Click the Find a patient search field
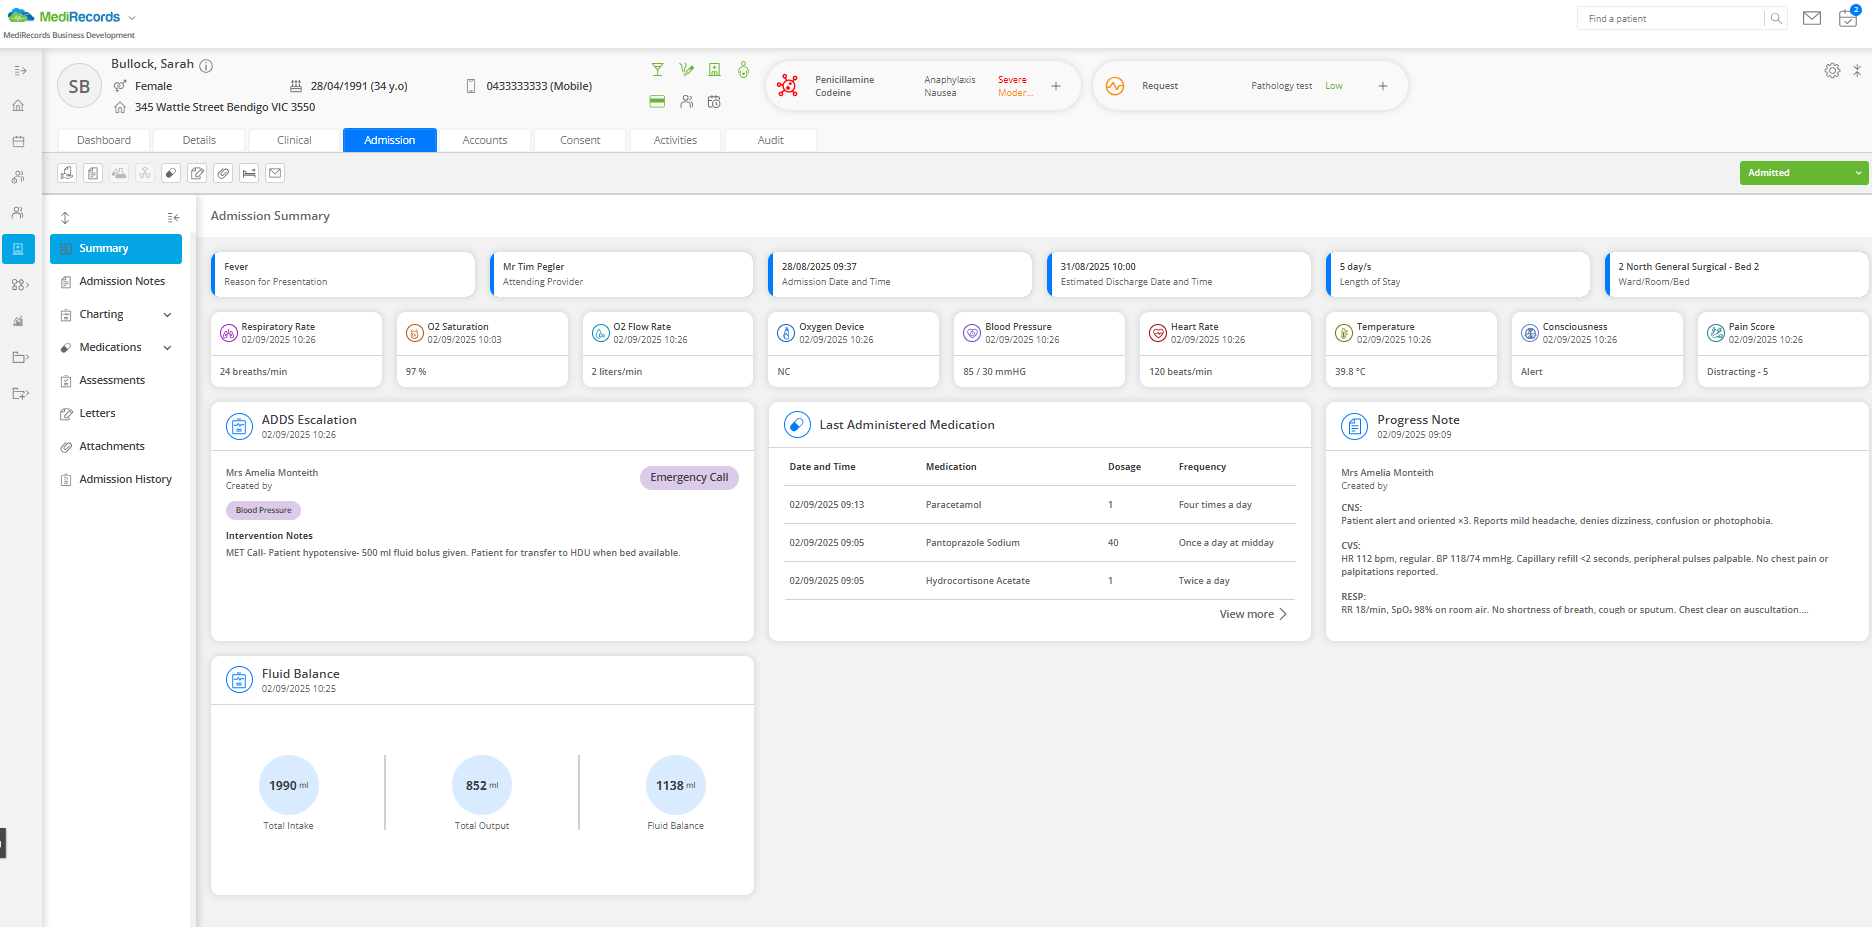 tap(1670, 18)
